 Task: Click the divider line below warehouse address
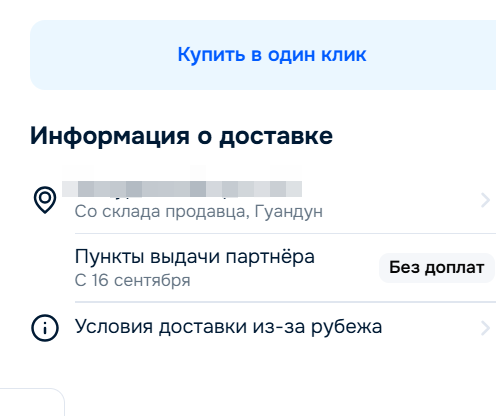coord(285,234)
